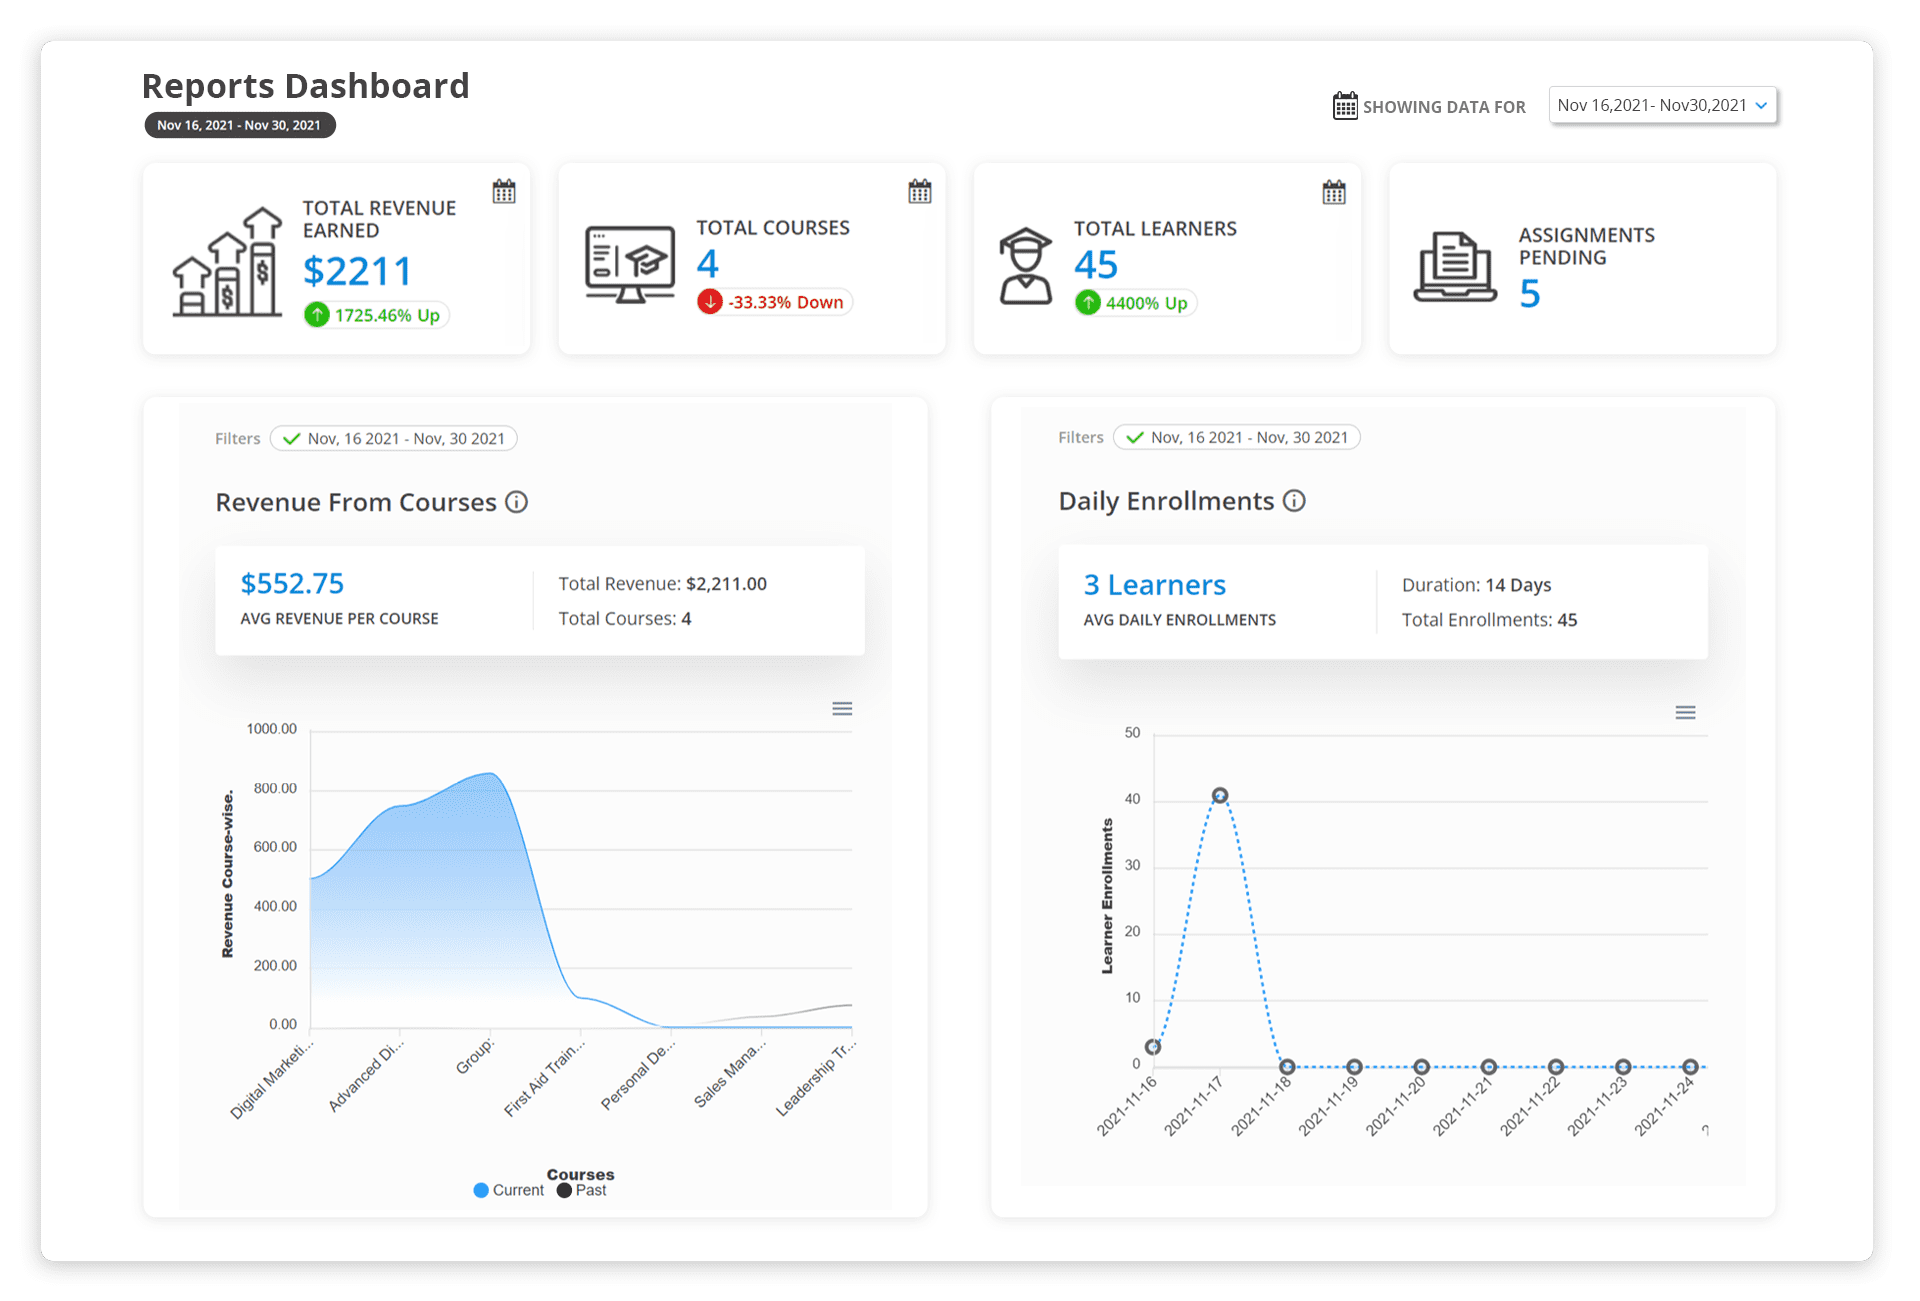Image resolution: width=1920 pixels, height=1301 pixels.
Task: Click info icon beside Daily Enrollments
Action: [x=1294, y=501]
